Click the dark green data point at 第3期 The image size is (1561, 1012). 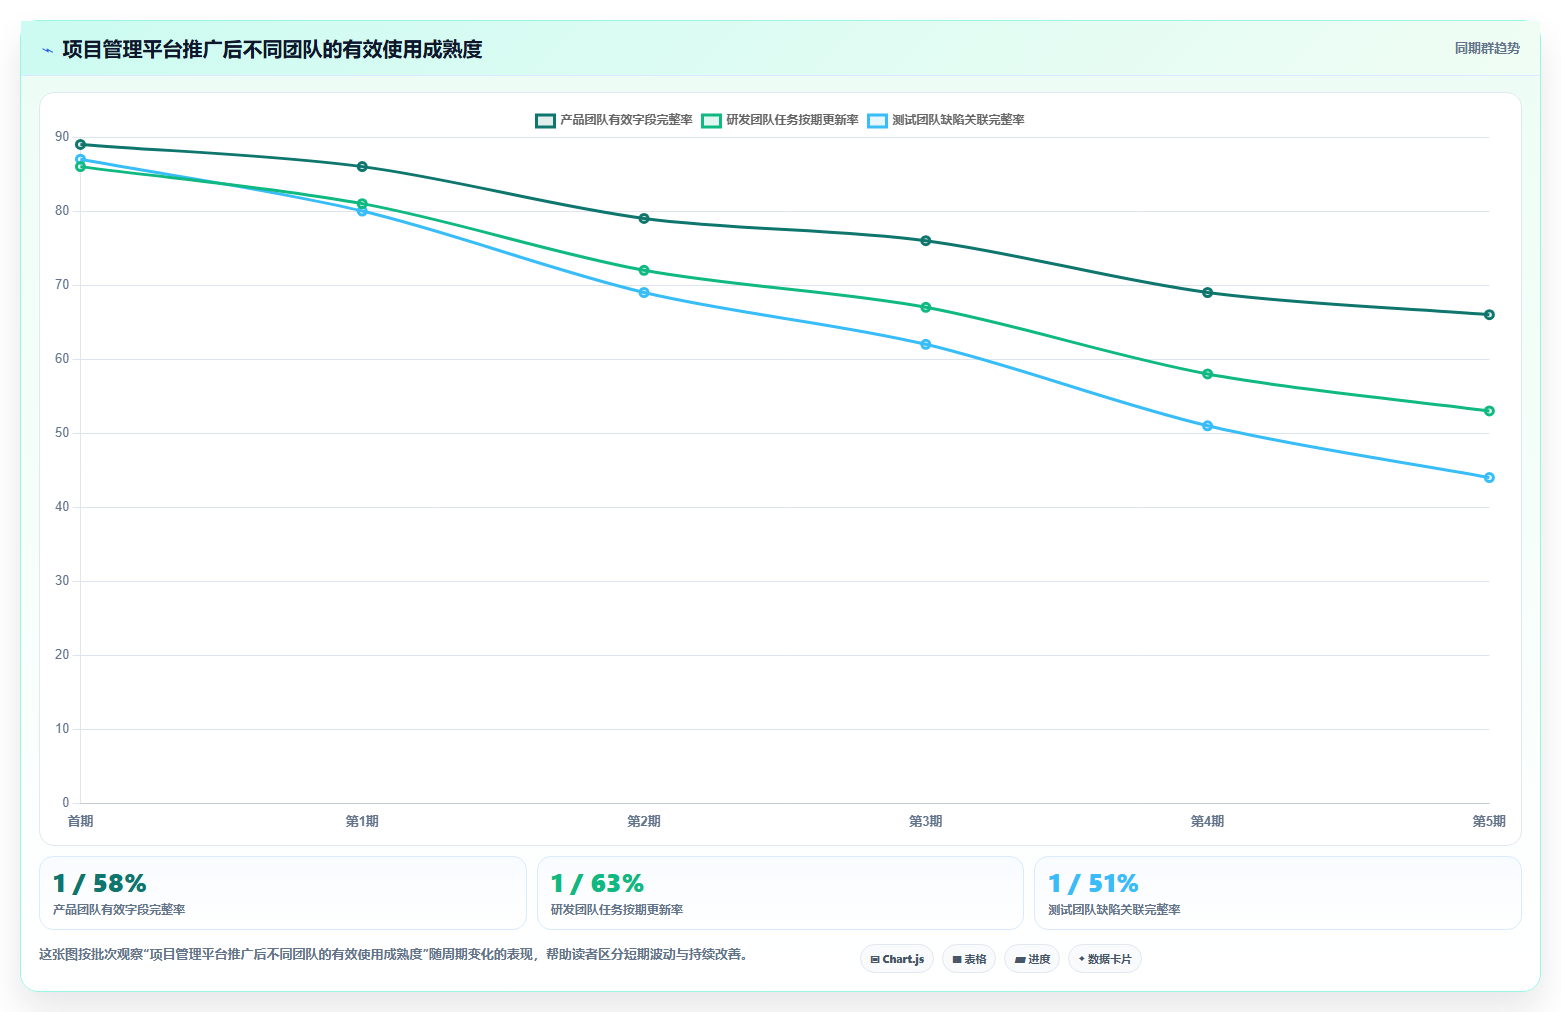click(x=926, y=241)
